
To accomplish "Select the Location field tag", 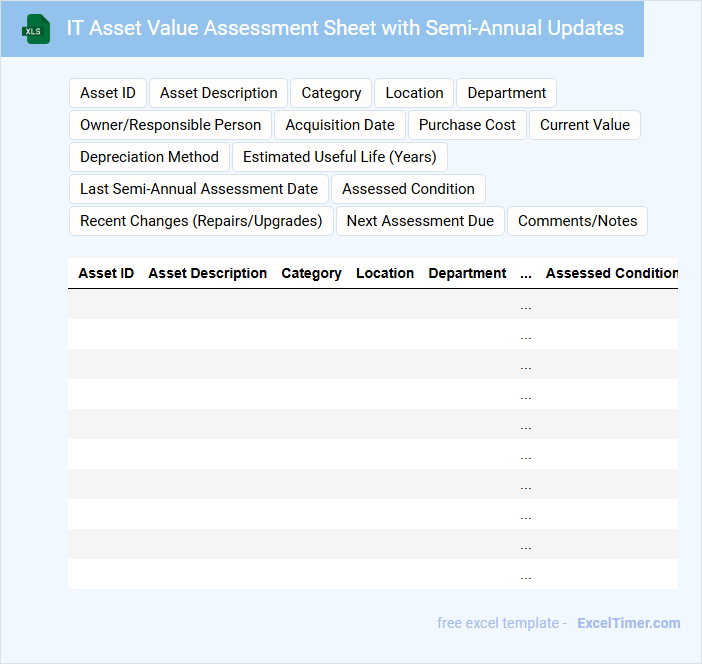I will coord(414,93).
